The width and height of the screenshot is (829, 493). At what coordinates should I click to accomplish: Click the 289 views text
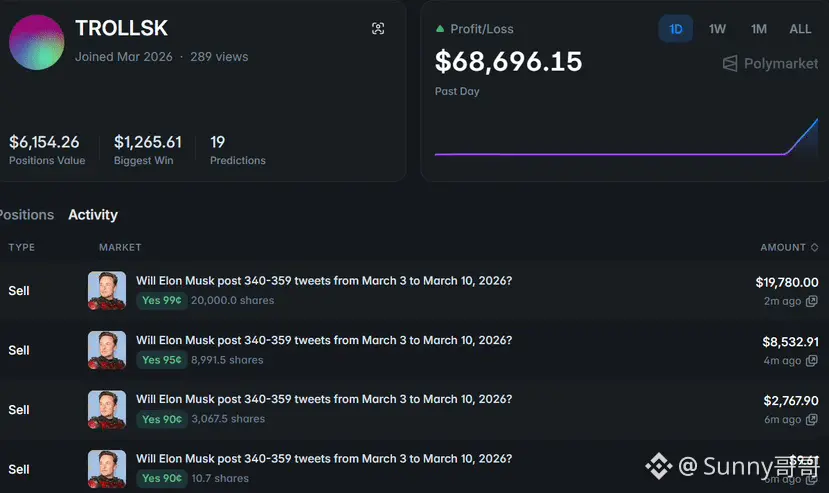(219, 57)
